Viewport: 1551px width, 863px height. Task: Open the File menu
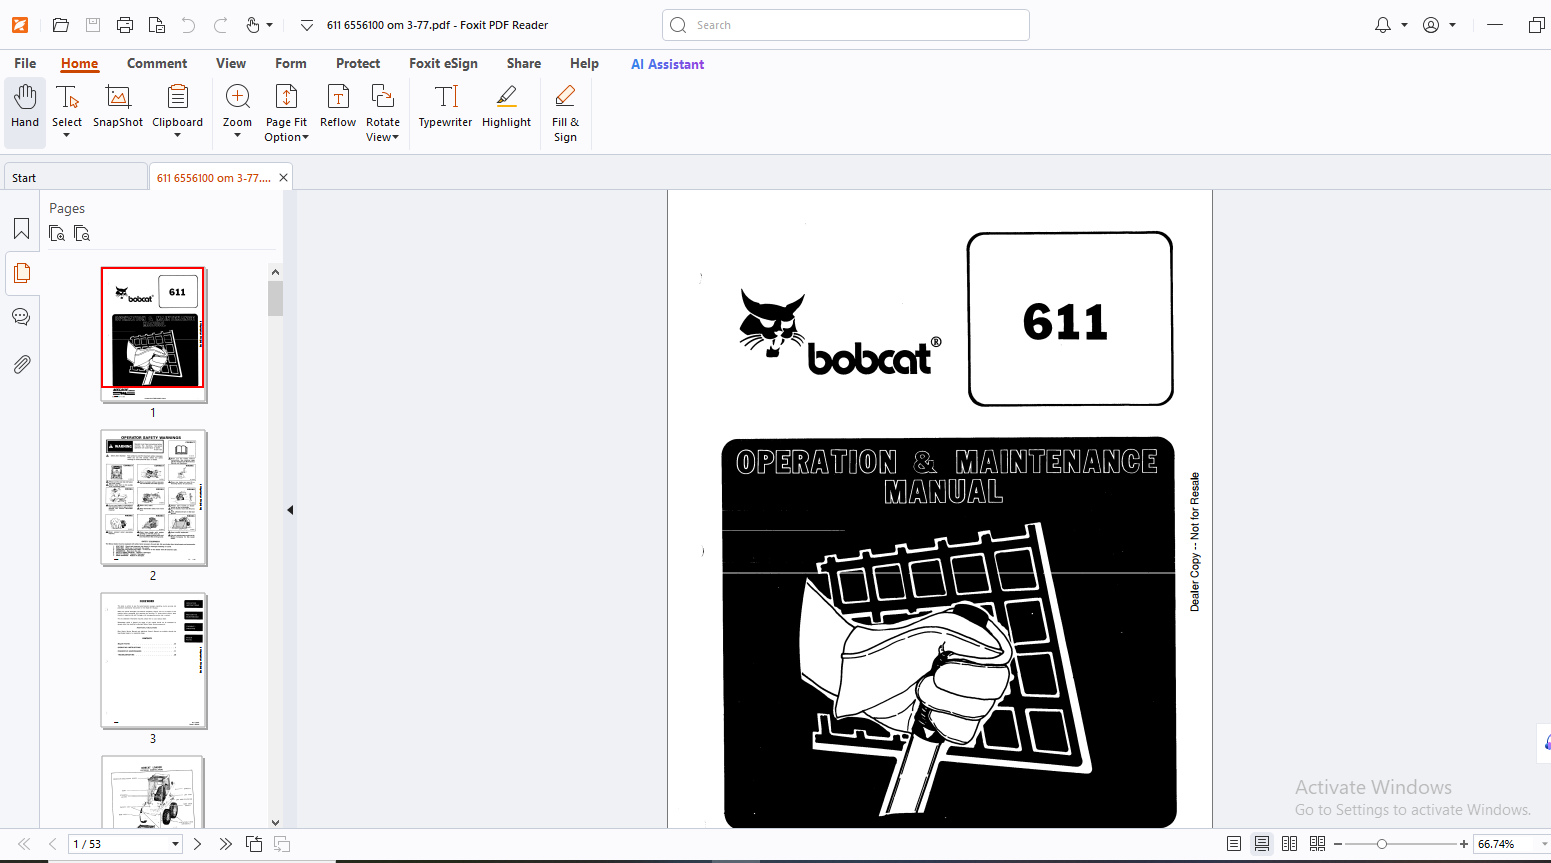[25, 63]
